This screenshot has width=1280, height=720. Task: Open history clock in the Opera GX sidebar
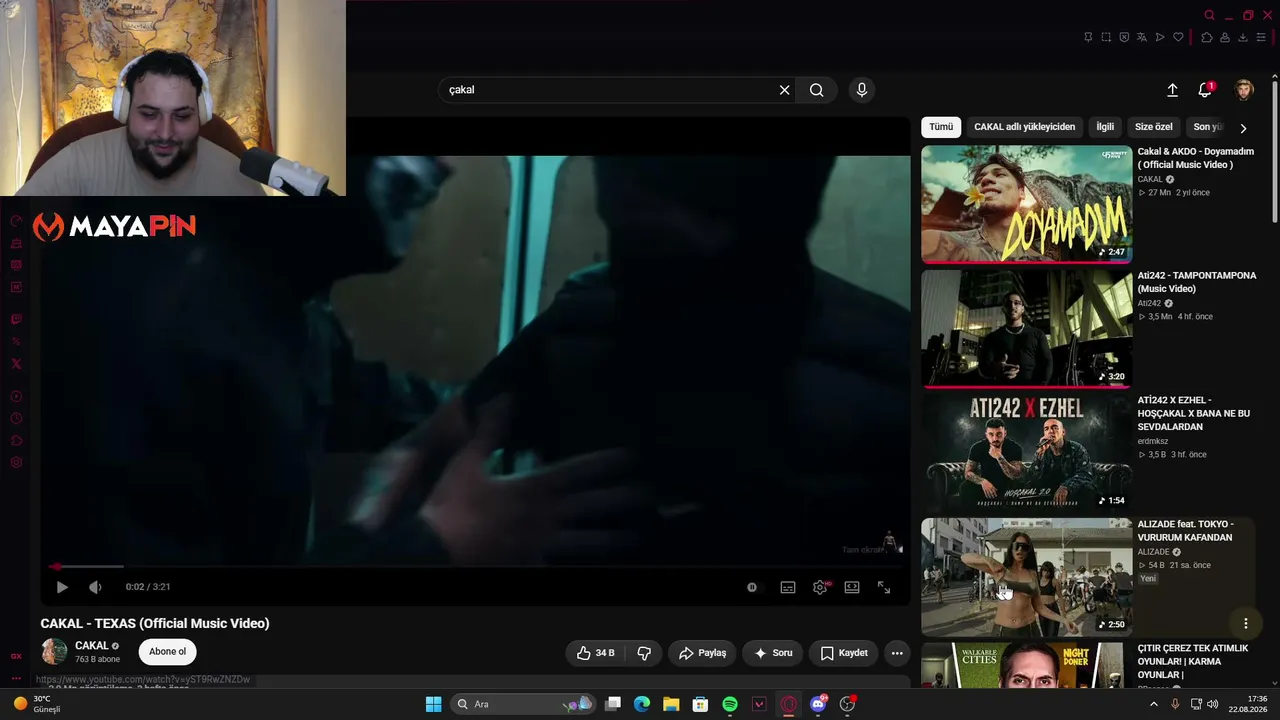pyautogui.click(x=16, y=419)
